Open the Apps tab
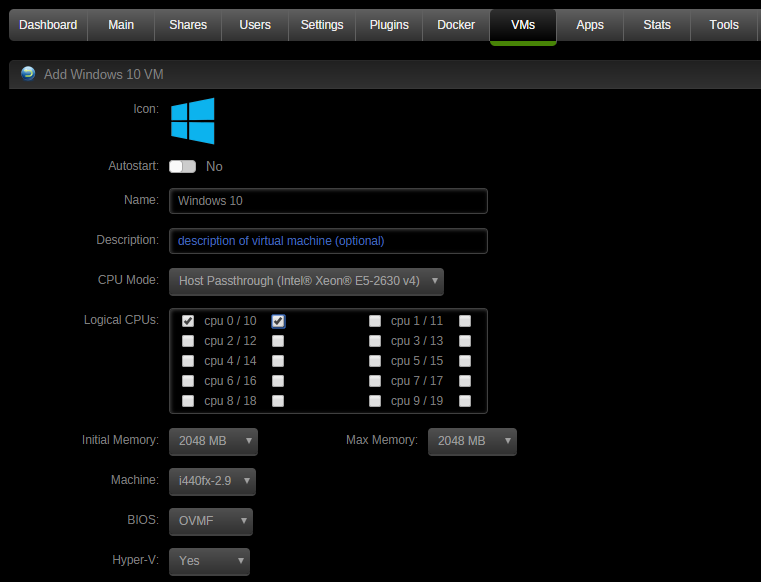 pyautogui.click(x=590, y=25)
